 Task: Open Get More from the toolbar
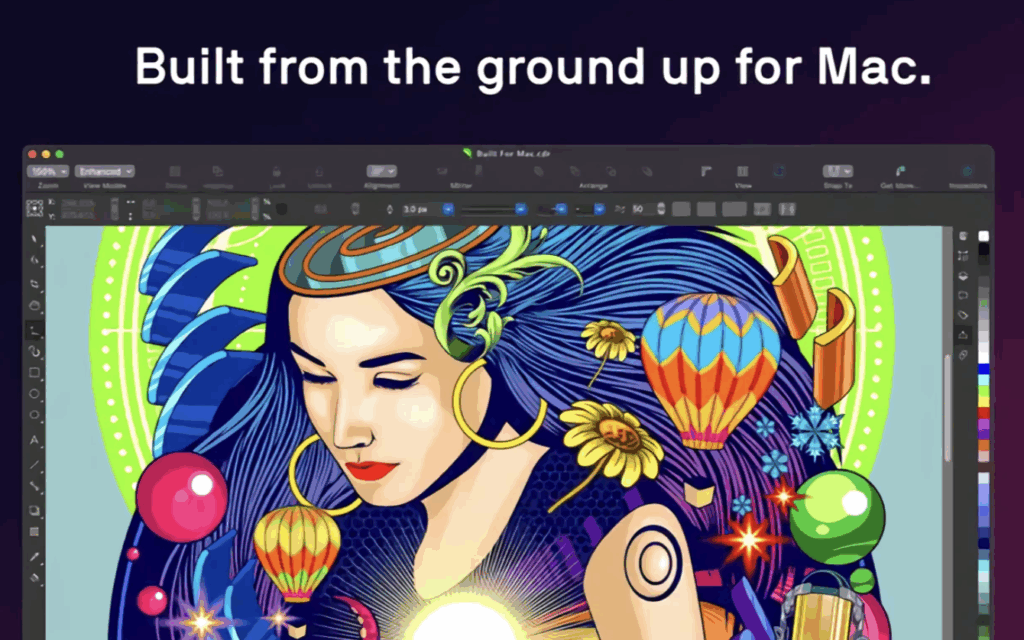tap(901, 171)
